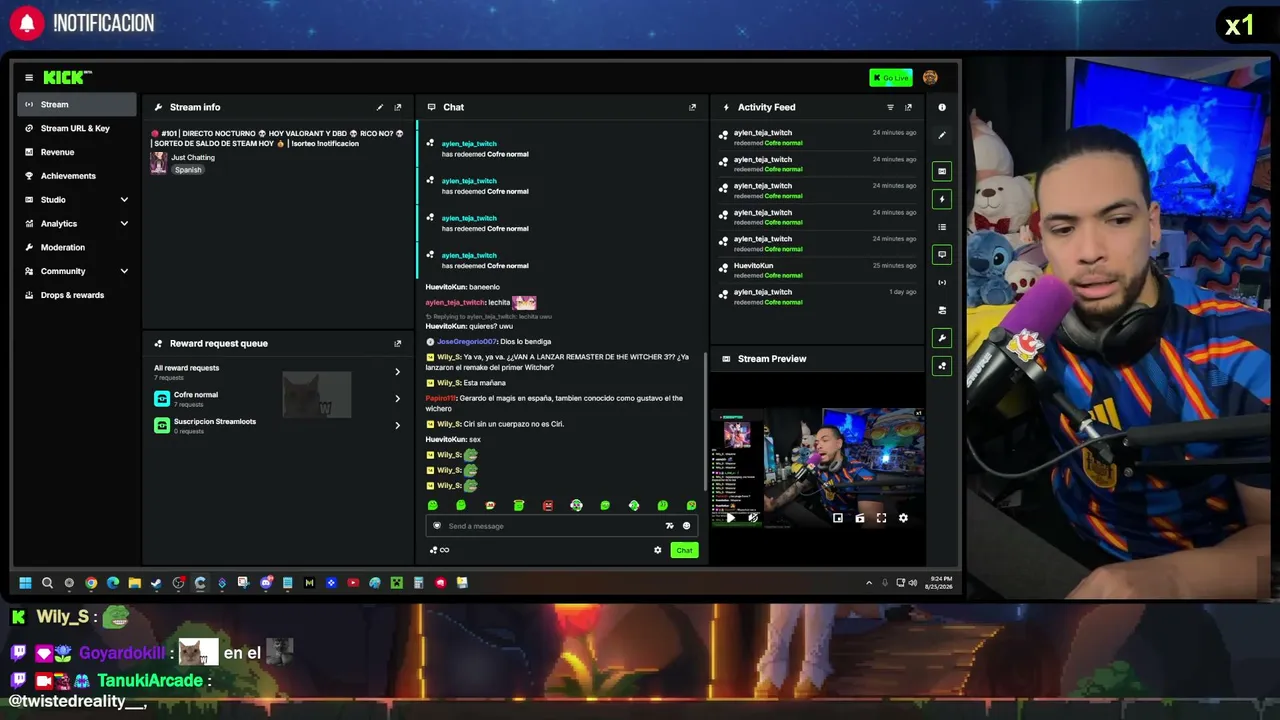
Task: Open Discord from the taskbar
Action: (x=265, y=583)
